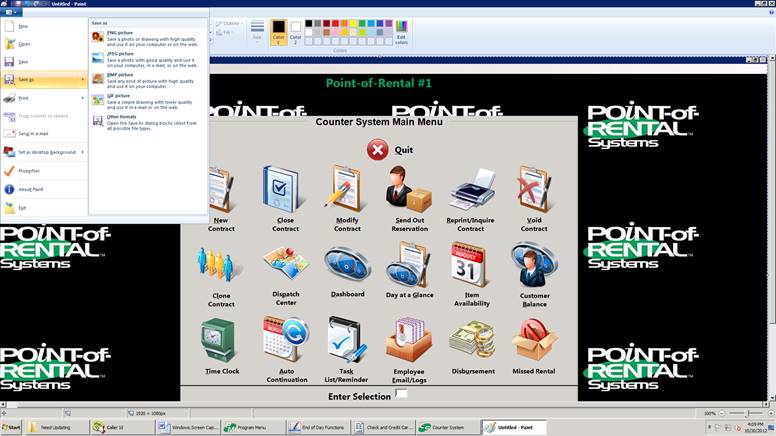Select the Color 1 box
Viewport: 776px width, 436px height.
pos(279,32)
